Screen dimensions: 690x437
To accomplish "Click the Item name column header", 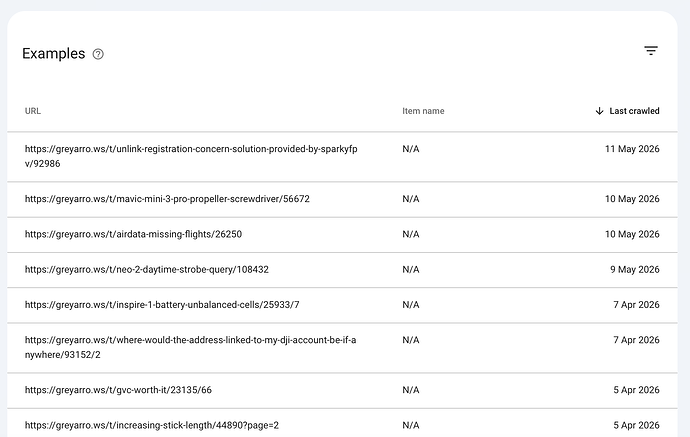I will (423, 111).
